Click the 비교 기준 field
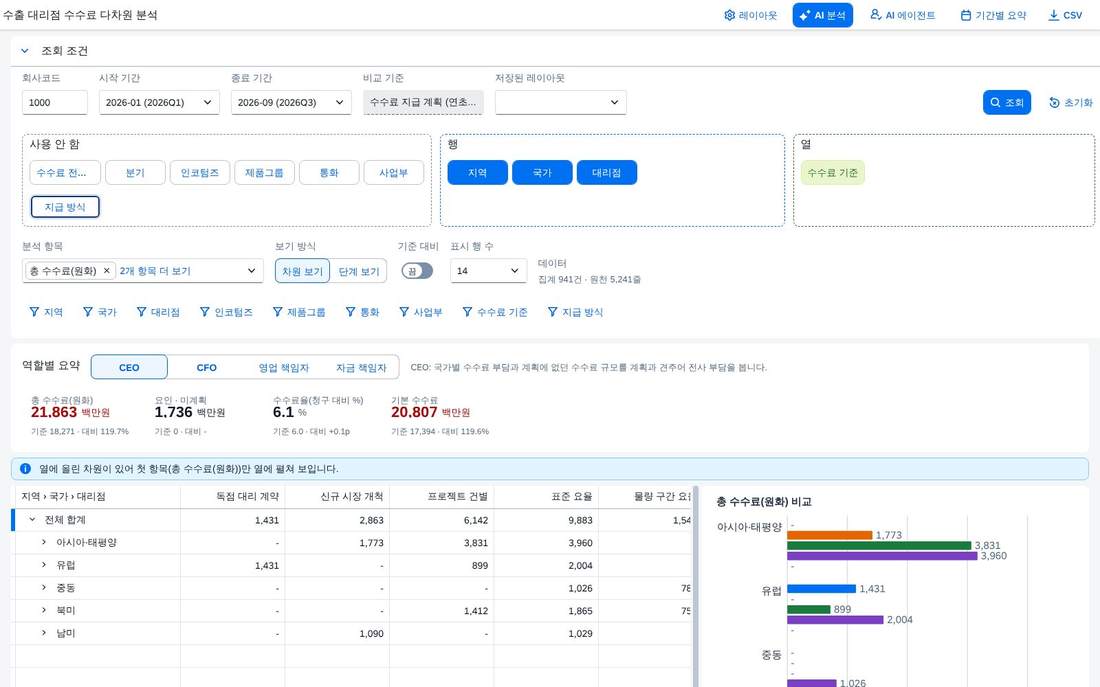This screenshot has width=1100, height=687. (423, 102)
